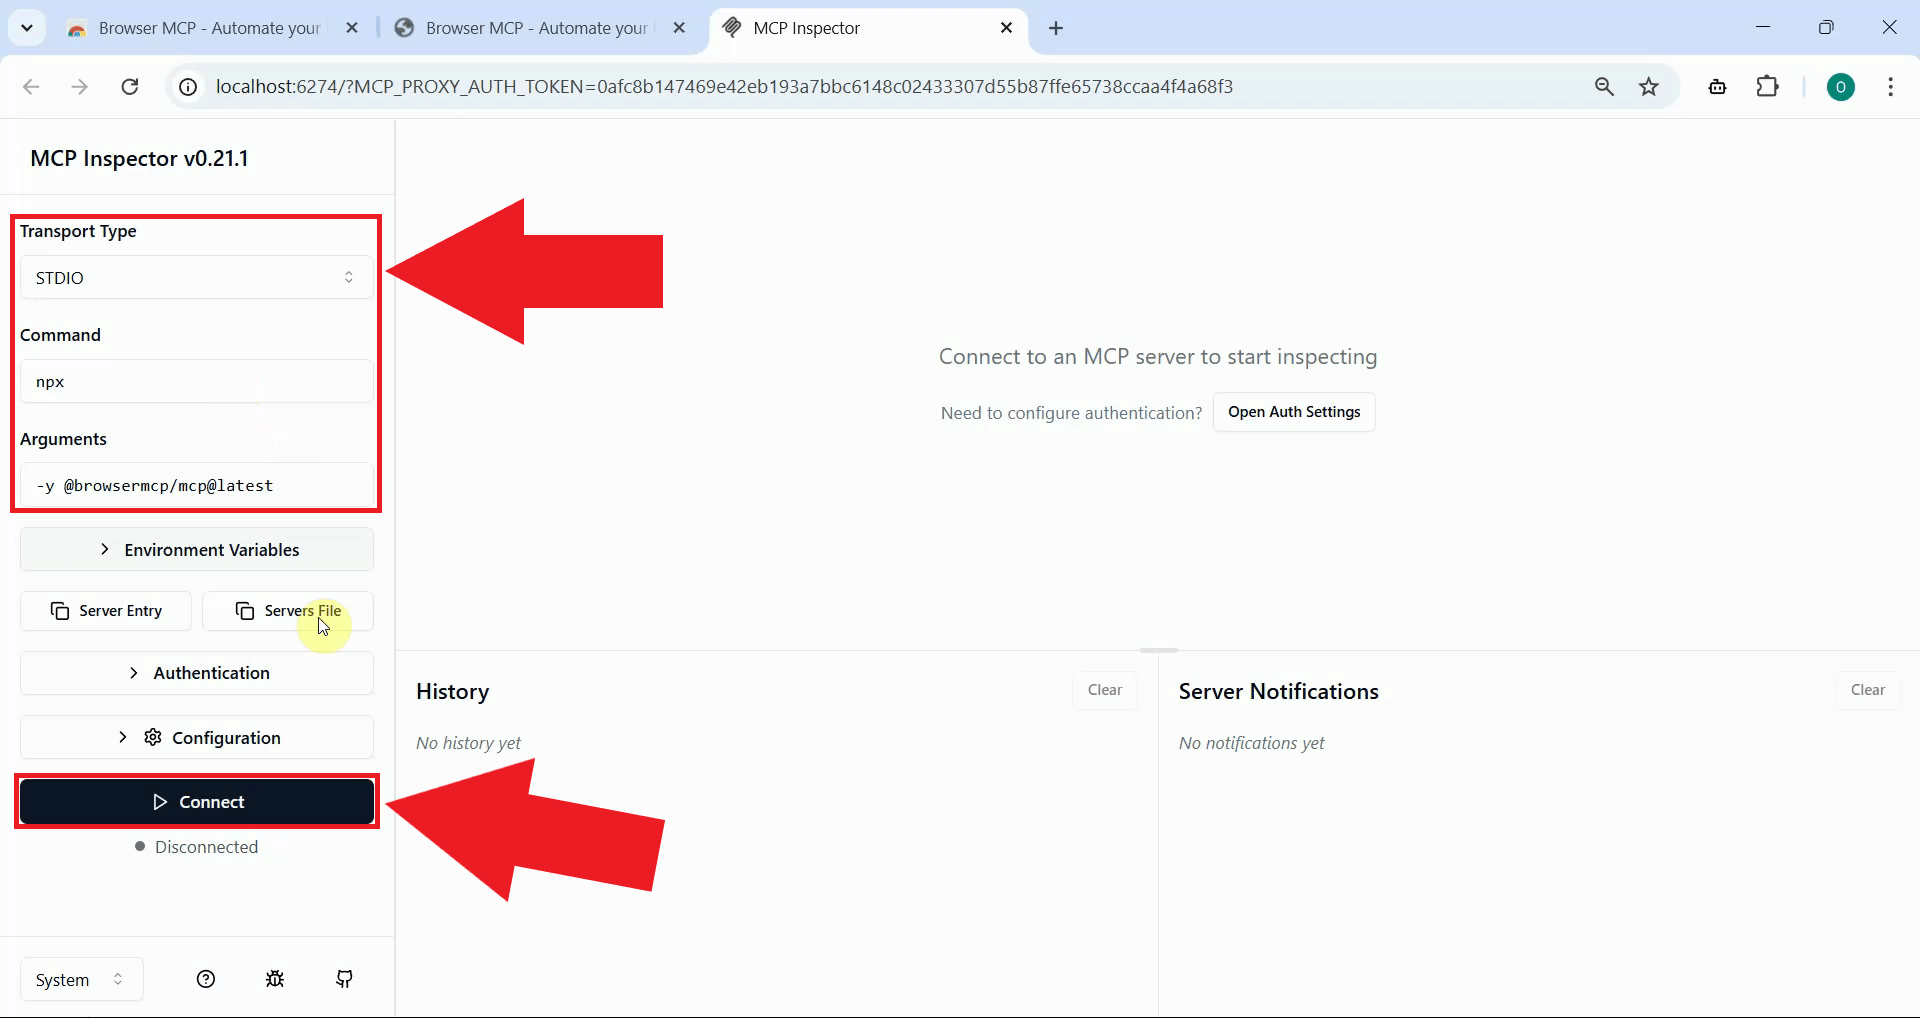Click the zoom magnifier icon in address bar
Screen dimensions: 1920x1018
coord(1605,87)
